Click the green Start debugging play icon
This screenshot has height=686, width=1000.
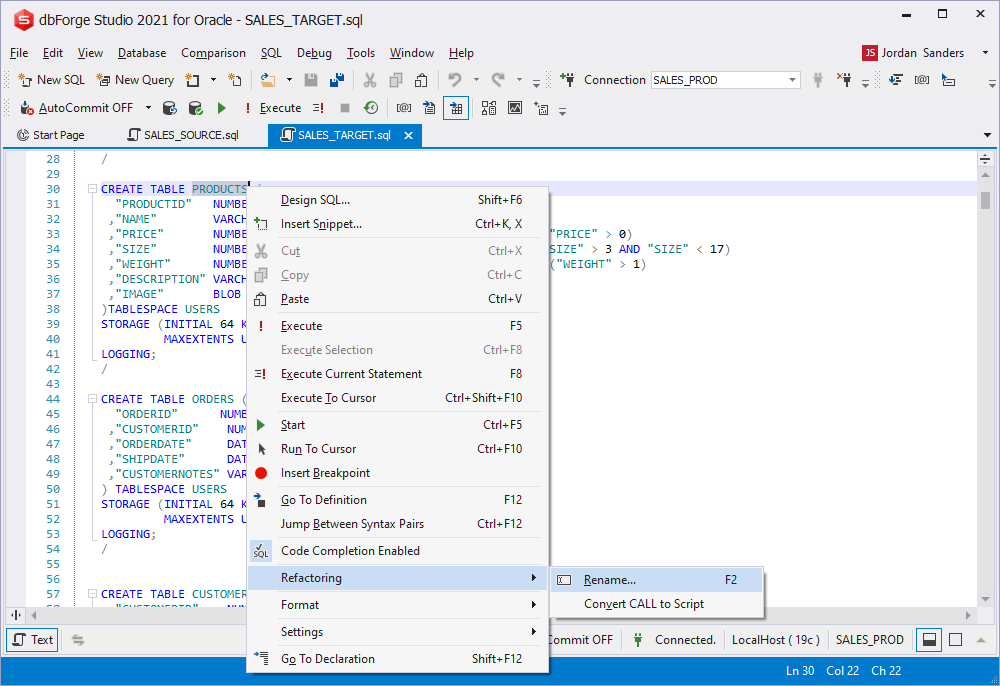[x=221, y=108]
